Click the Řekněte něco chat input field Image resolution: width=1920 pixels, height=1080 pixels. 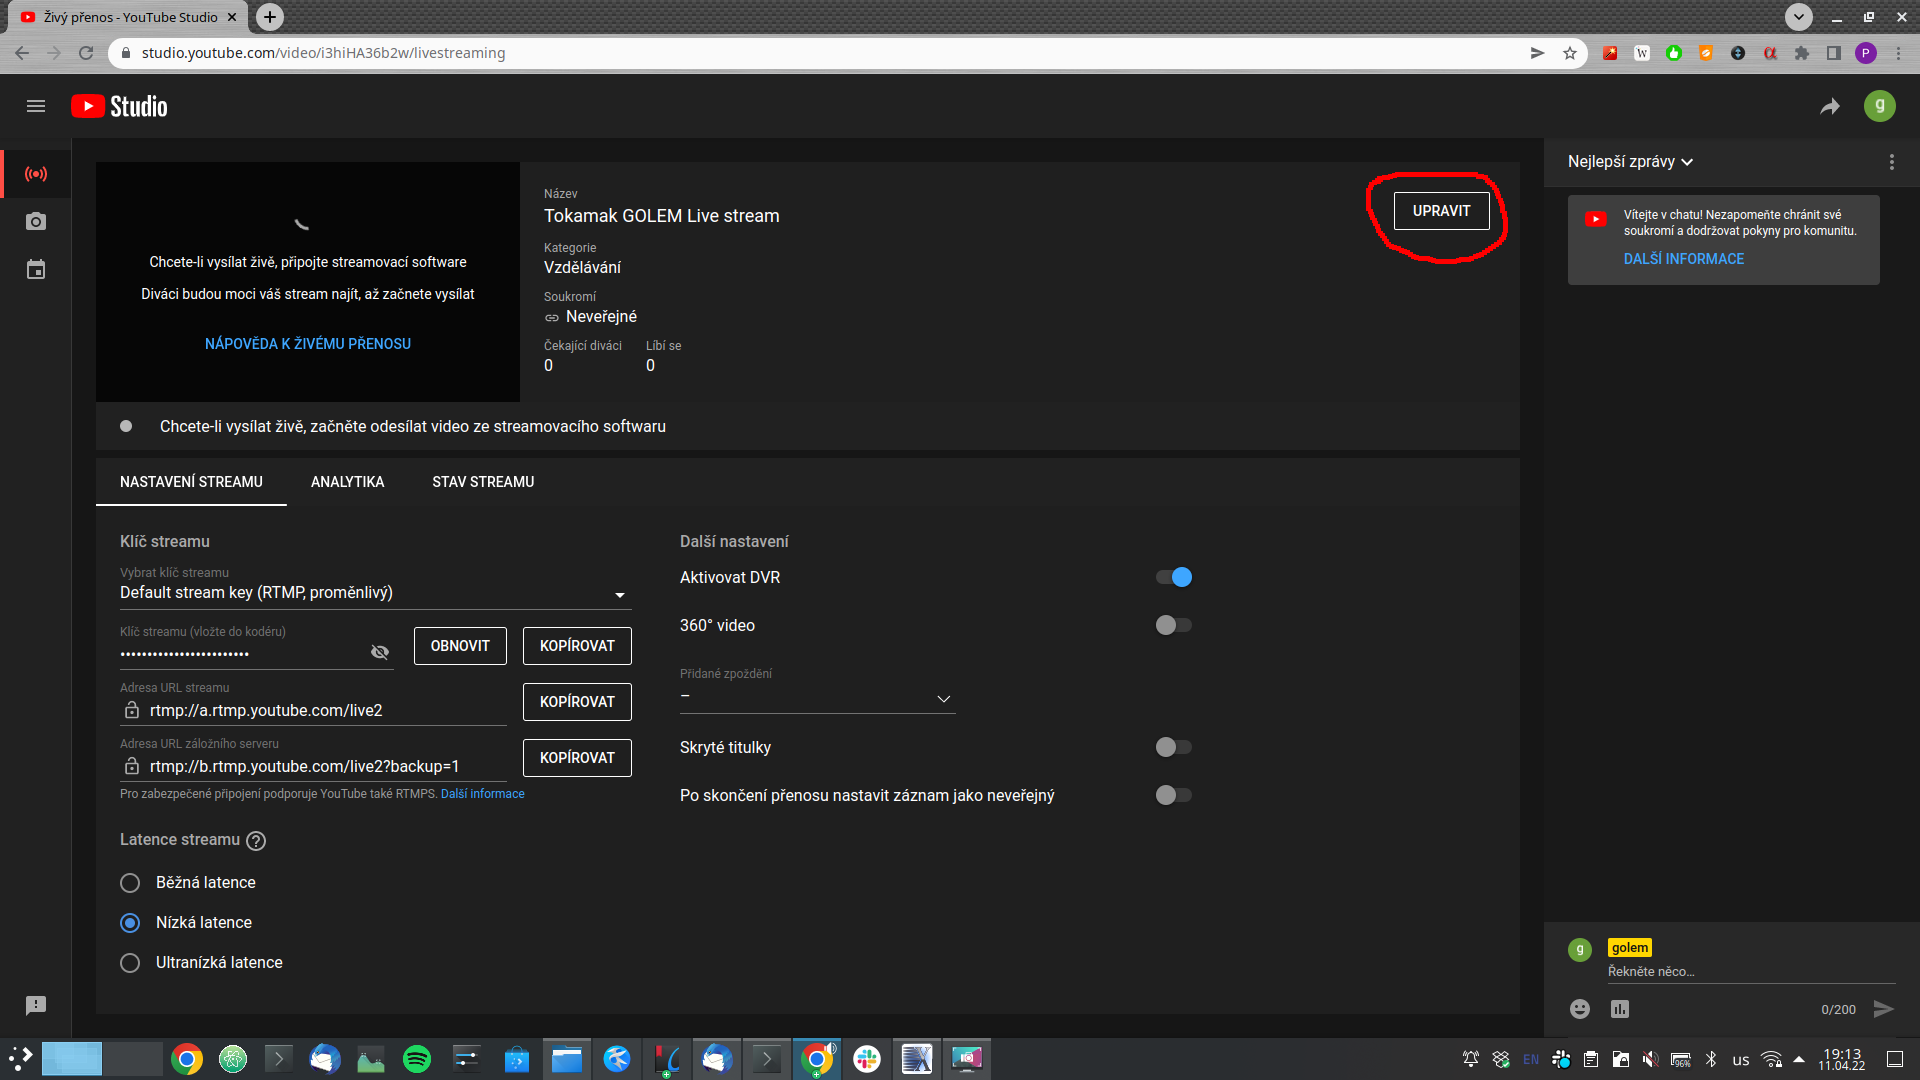click(1751, 972)
